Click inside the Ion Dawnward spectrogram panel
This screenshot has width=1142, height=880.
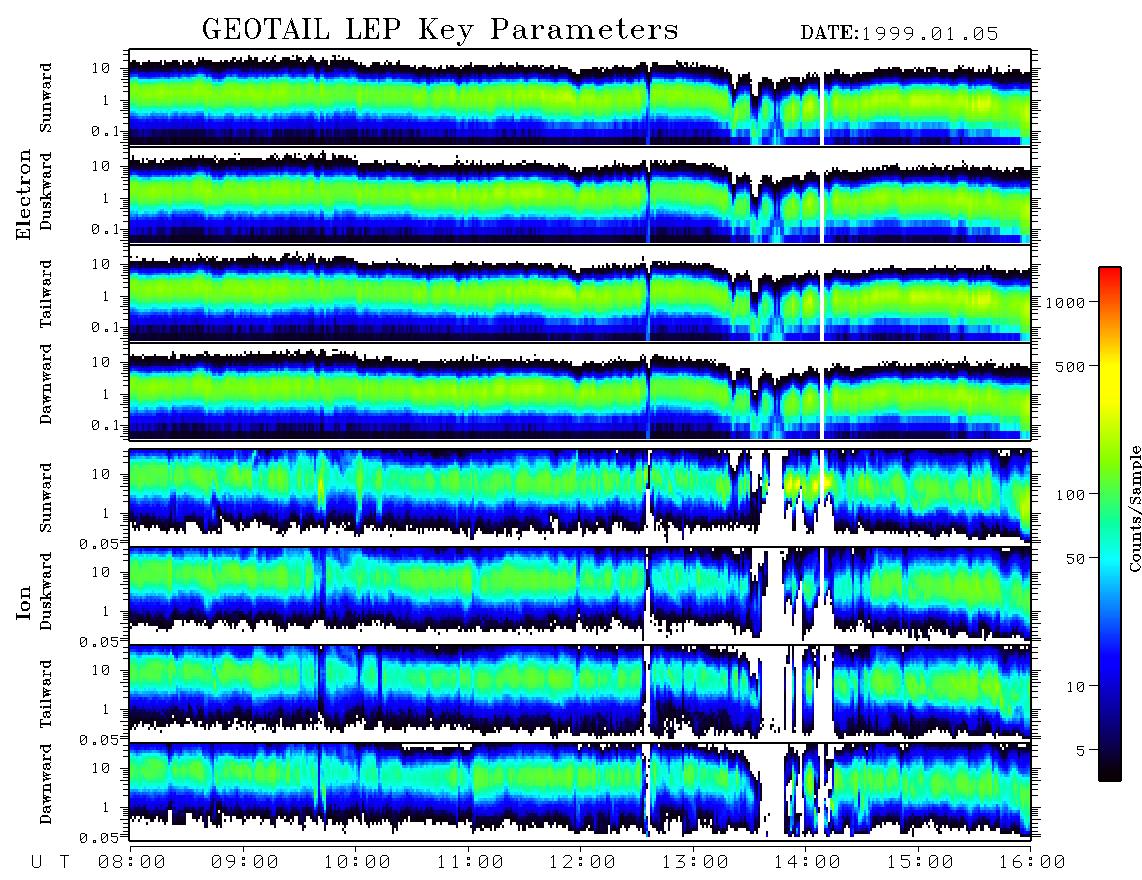[580, 791]
